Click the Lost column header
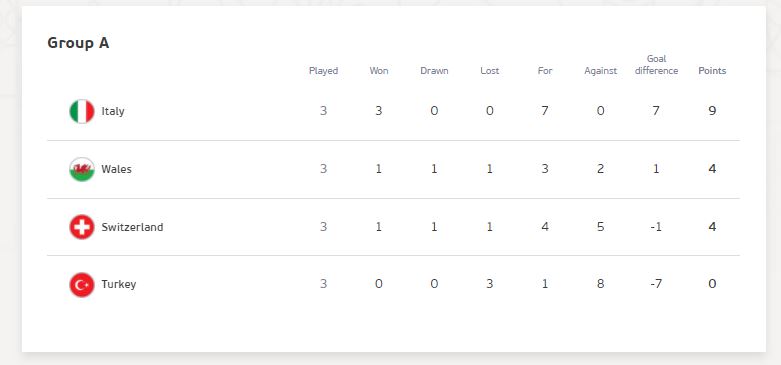This screenshot has width=781, height=365. (x=490, y=71)
